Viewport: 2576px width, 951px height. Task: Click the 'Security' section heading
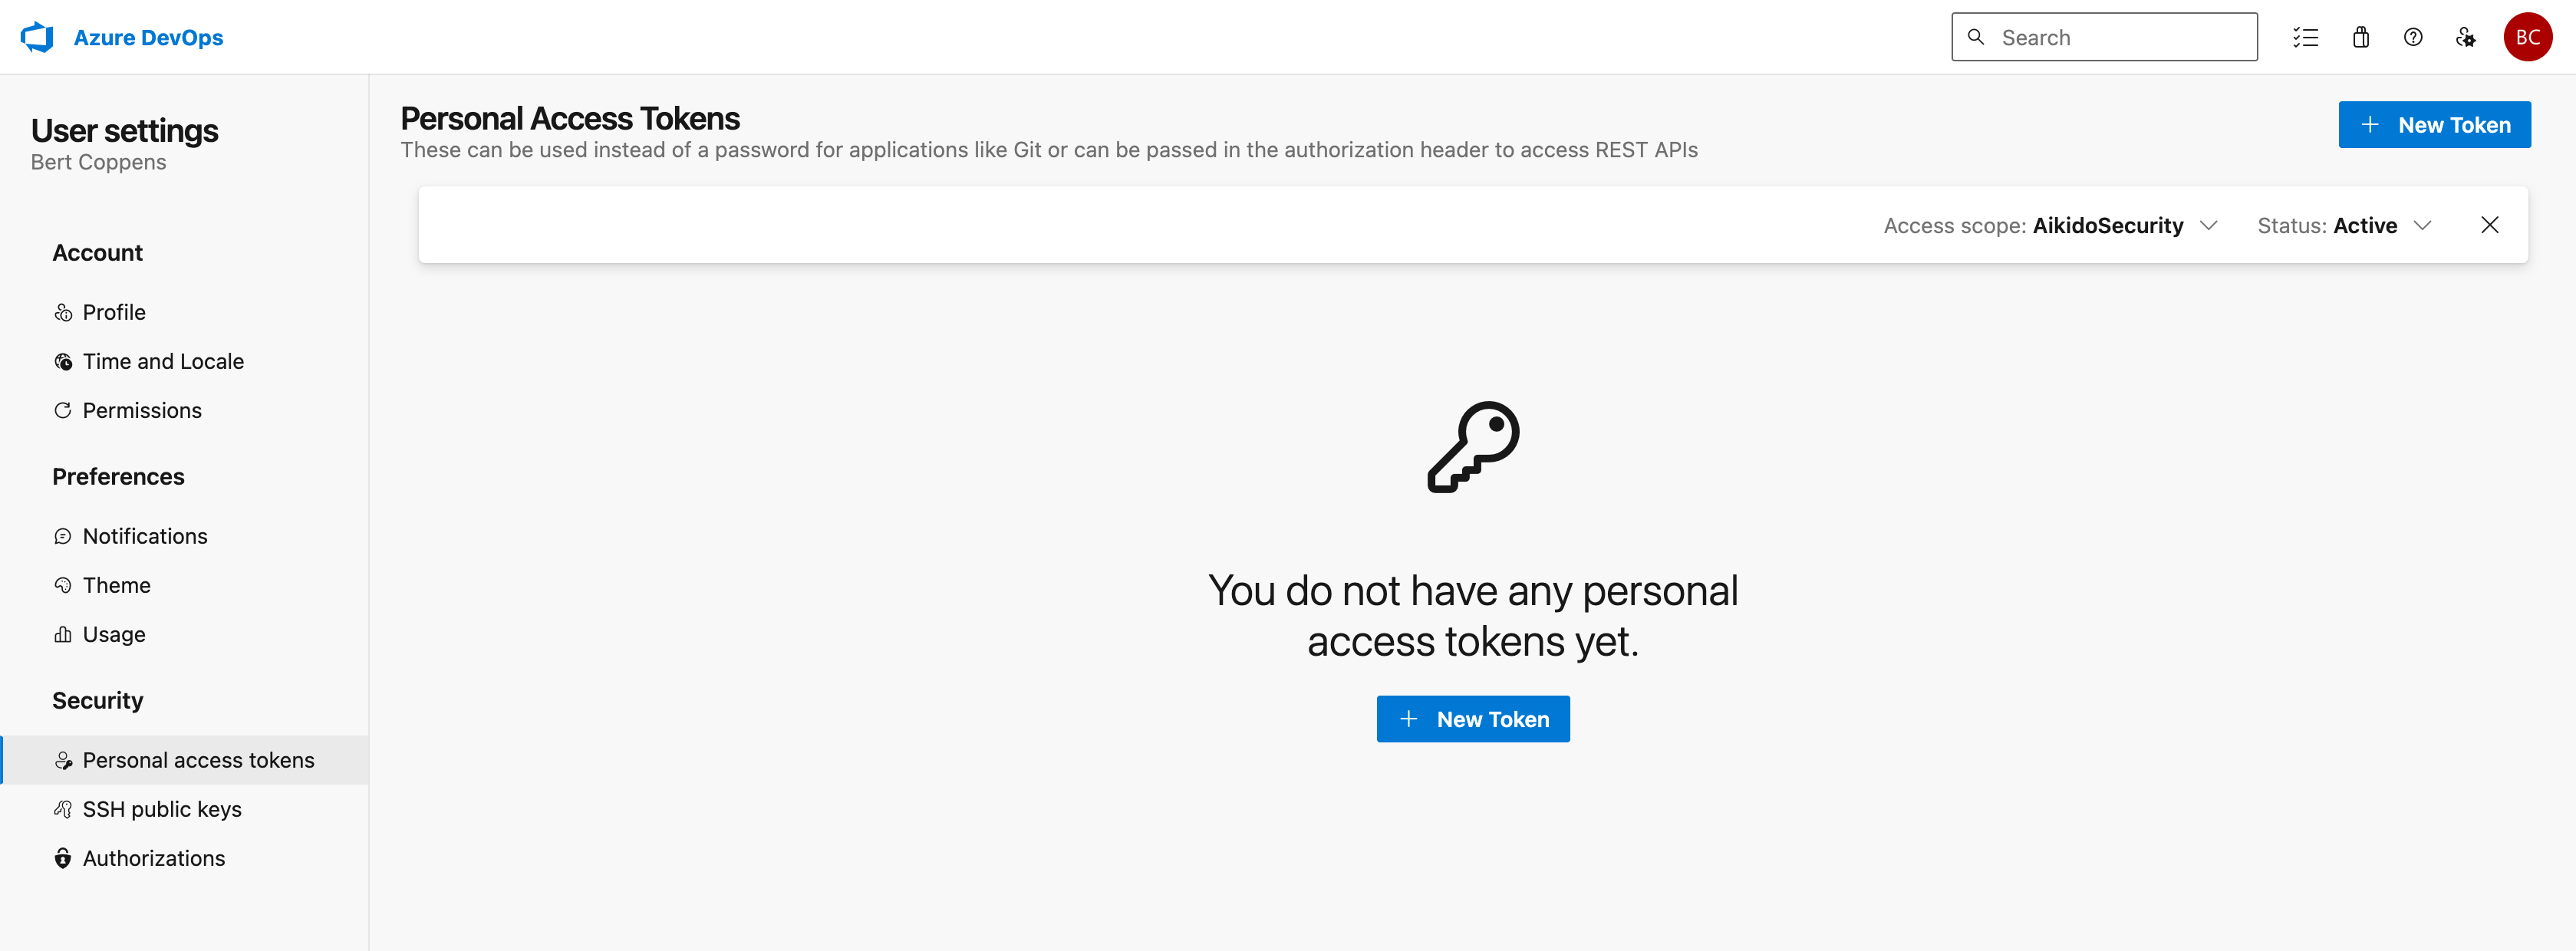[98, 701]
